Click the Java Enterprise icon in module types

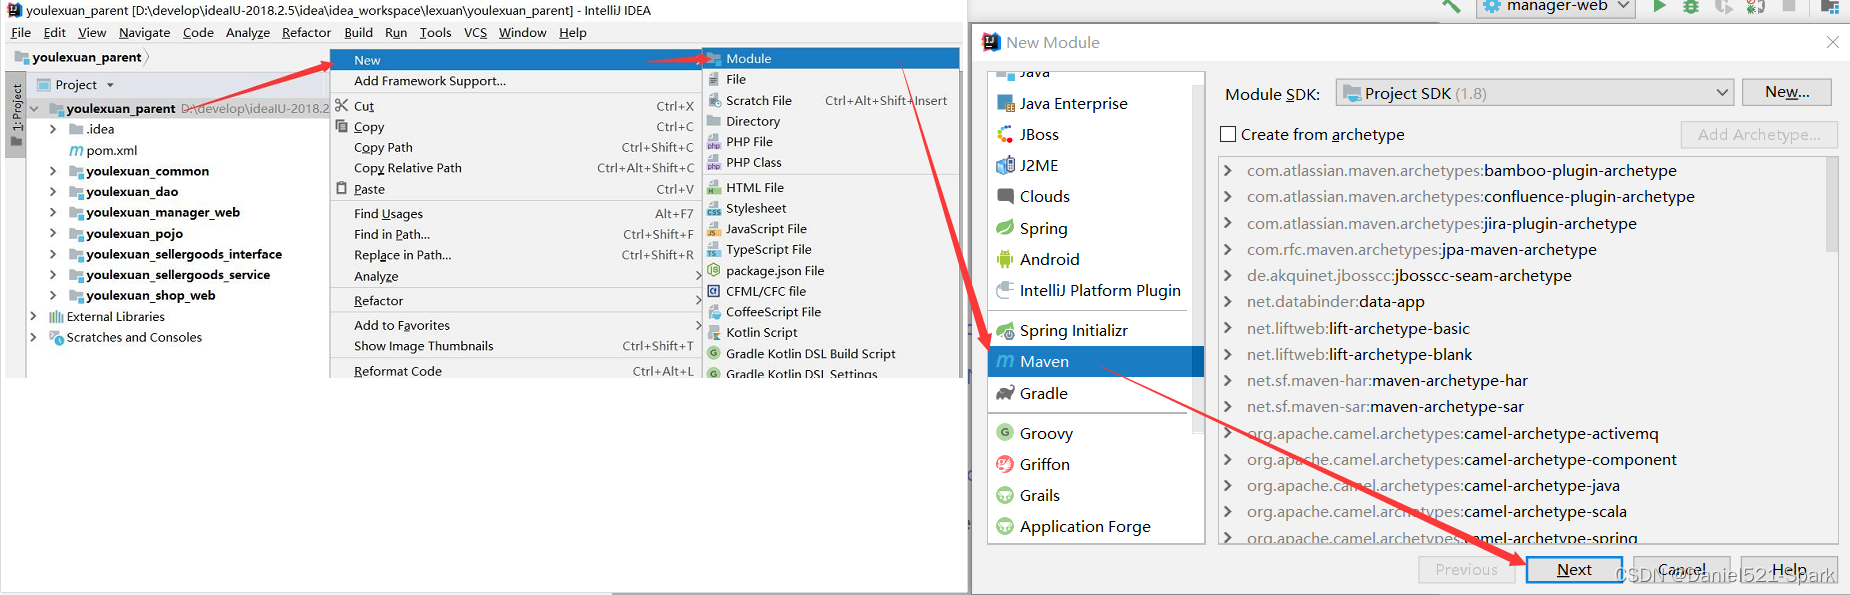click(1005, 103)
